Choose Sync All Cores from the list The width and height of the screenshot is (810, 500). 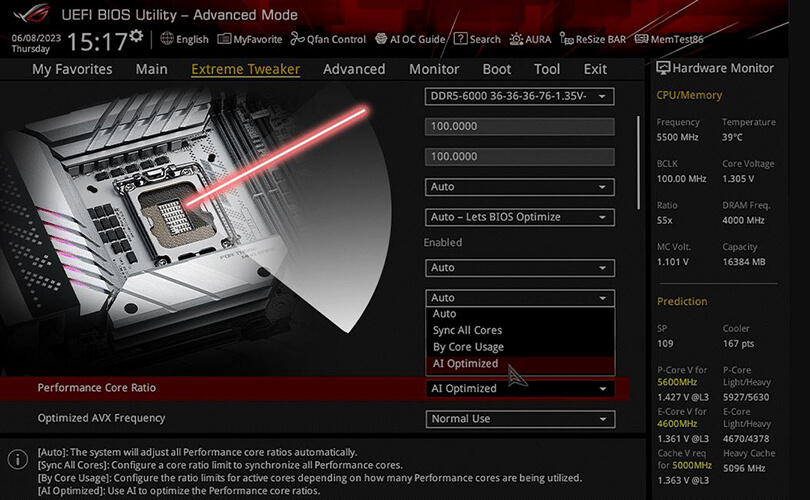(467, 330)
